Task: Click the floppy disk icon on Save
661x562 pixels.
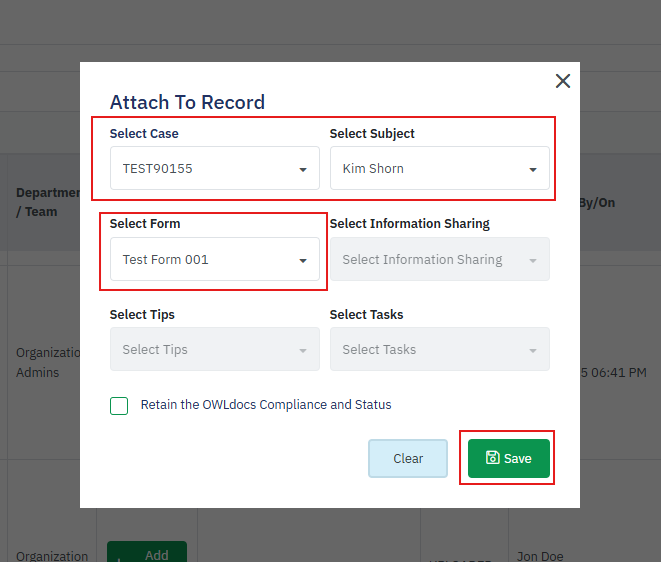Action: (x=492, y=458)
